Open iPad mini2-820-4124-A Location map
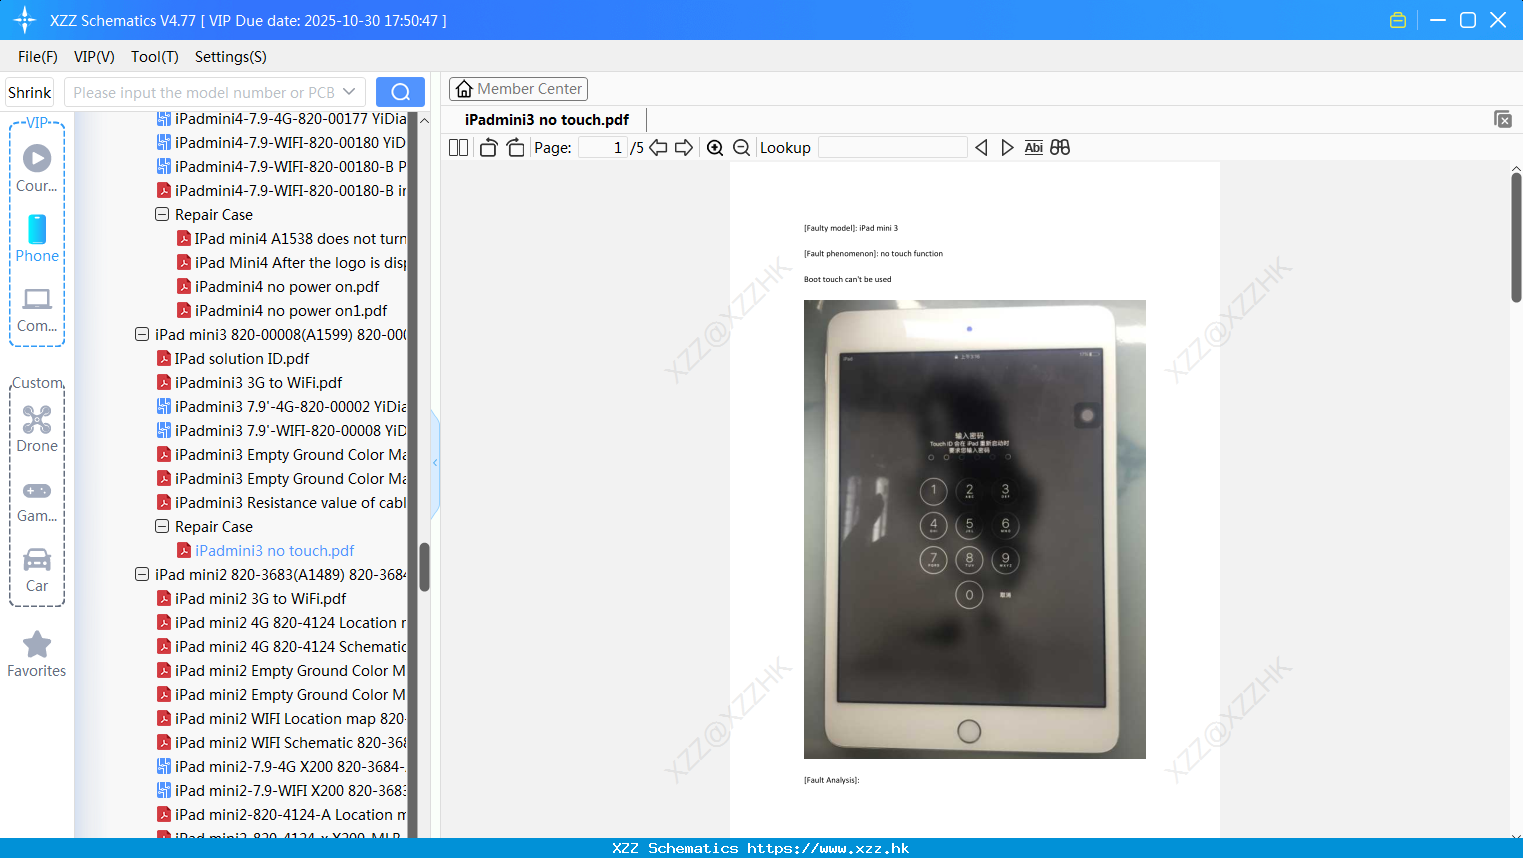The width and height of the screenshot is (1523, 858). point(281,815)
